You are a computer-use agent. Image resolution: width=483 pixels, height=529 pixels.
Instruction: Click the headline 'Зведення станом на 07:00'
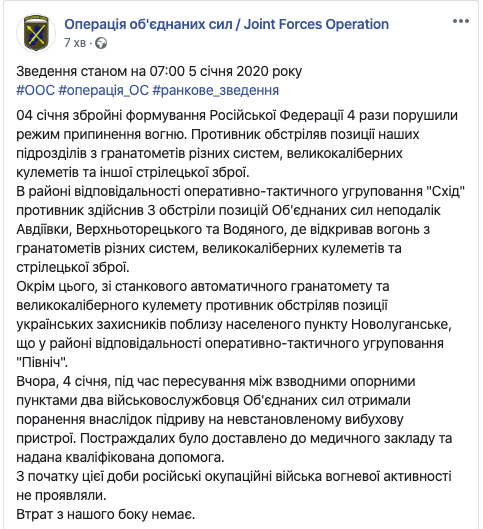[x=101, y=72]
